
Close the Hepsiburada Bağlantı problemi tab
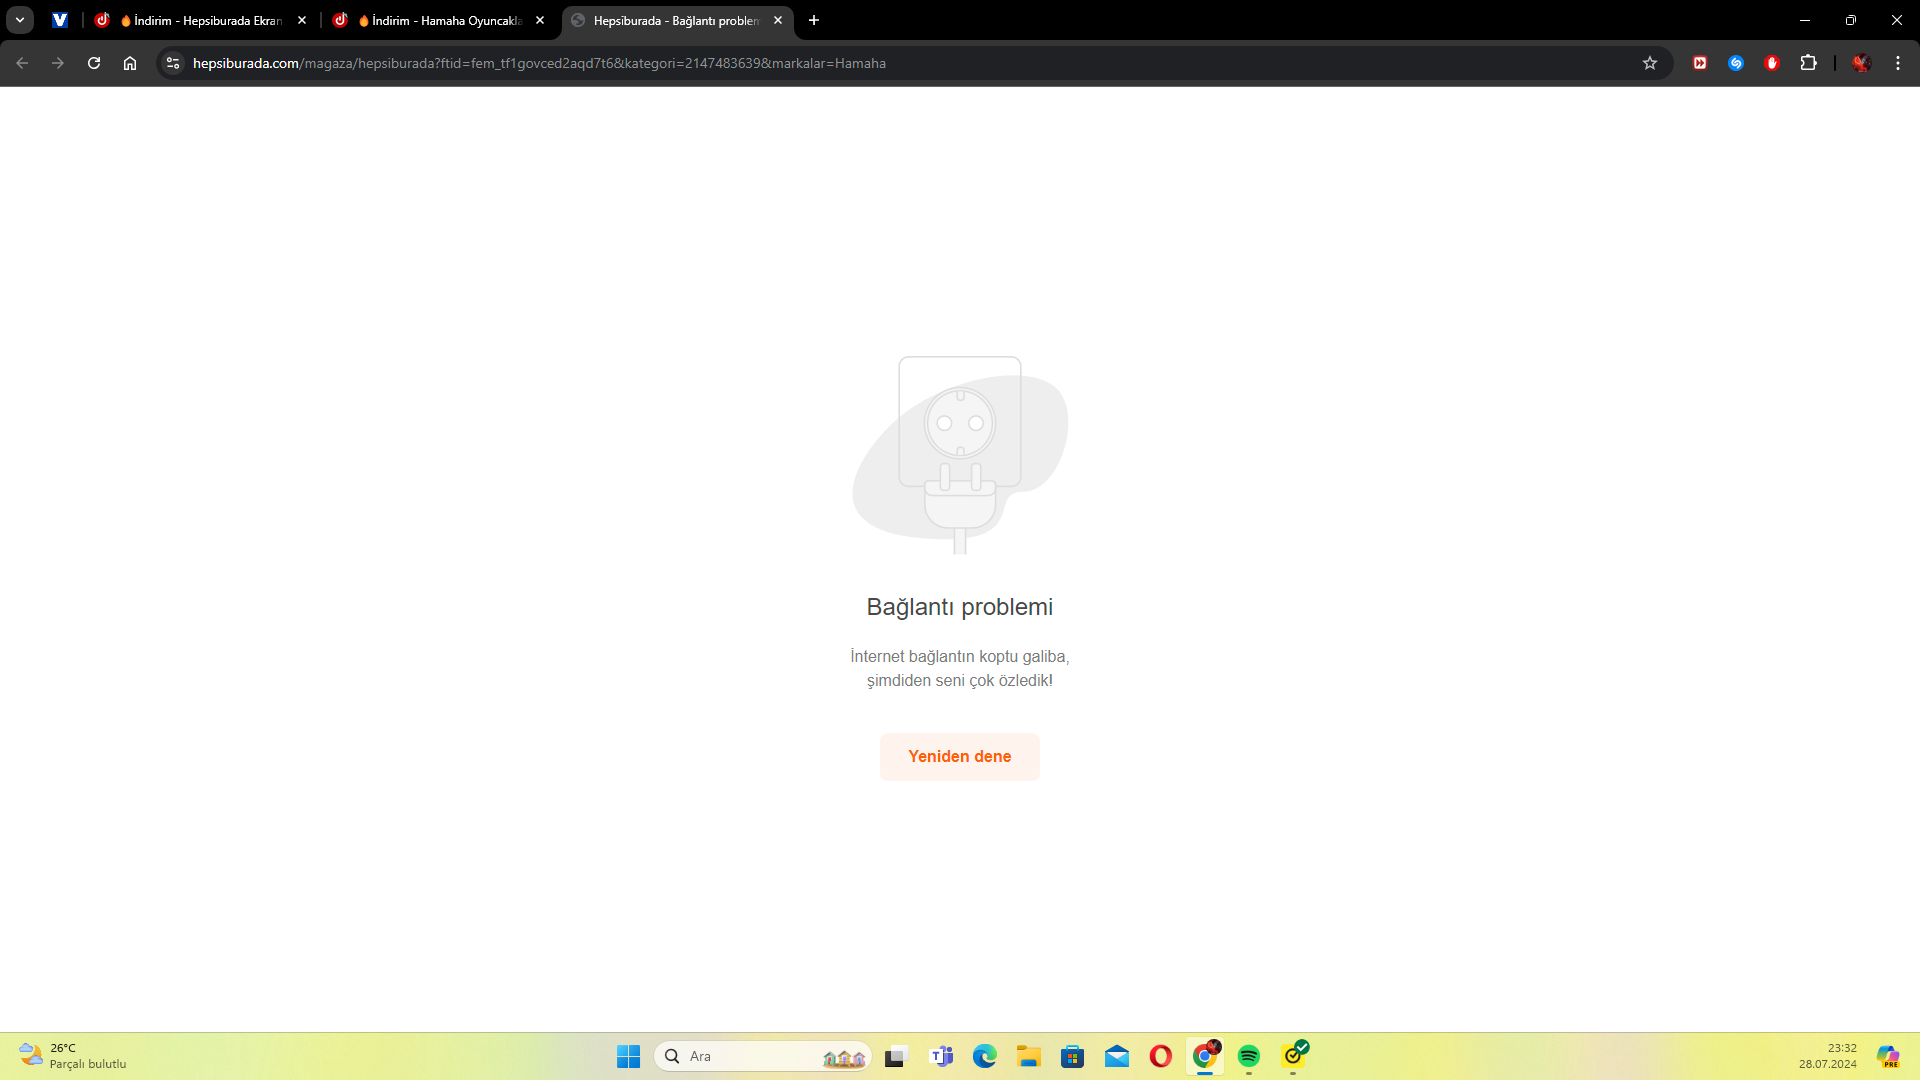[x=778, y=20]
